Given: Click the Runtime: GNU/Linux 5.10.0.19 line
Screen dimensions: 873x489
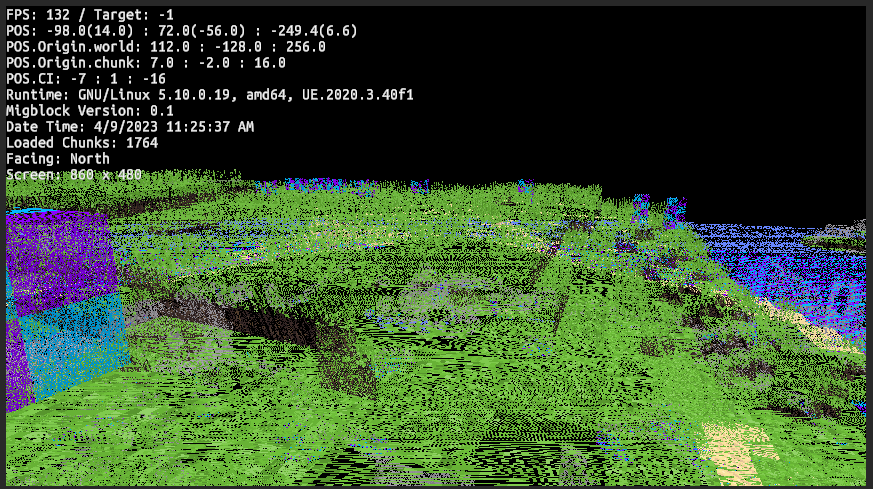Looking at the screenshot, I should pos(210,95).
